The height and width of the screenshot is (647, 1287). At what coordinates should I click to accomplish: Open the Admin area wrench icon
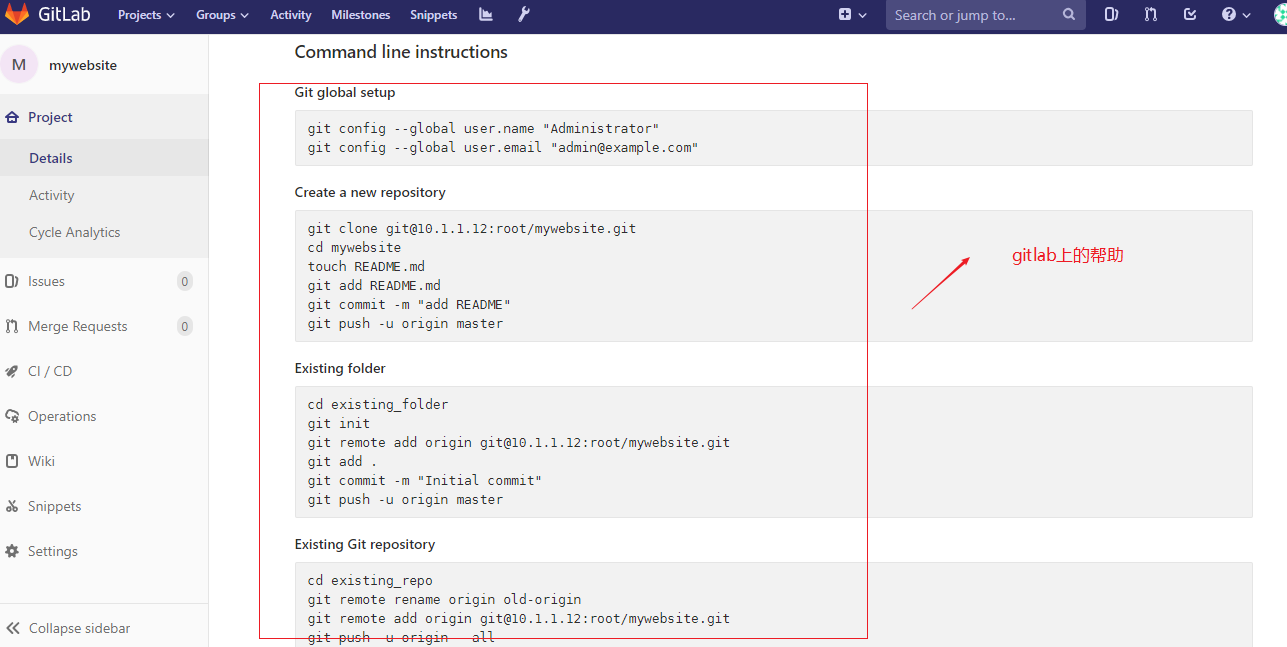point(524,15)
